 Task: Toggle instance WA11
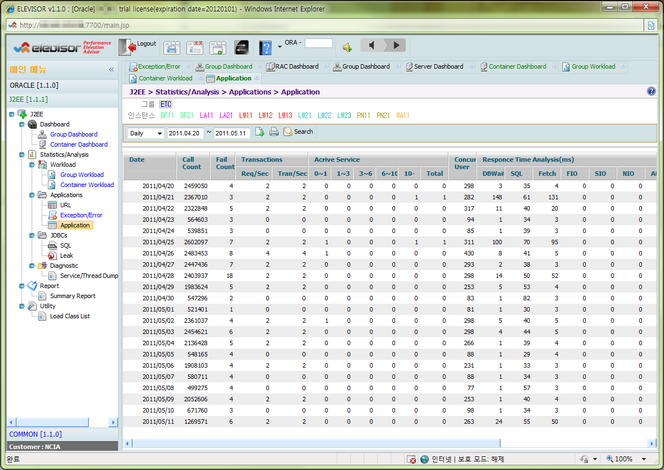(x=403, y=115)
